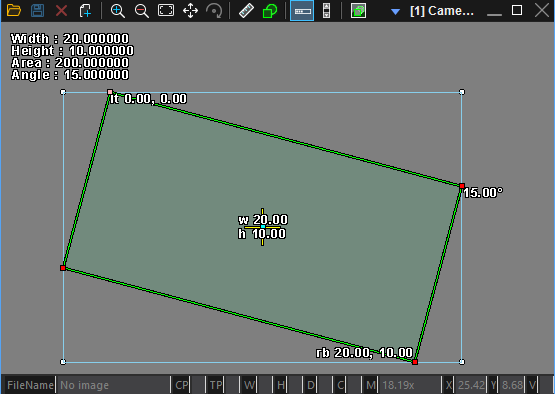Save the image with the floppy disk icon
The image size is (555, 394).
[38, 11]
